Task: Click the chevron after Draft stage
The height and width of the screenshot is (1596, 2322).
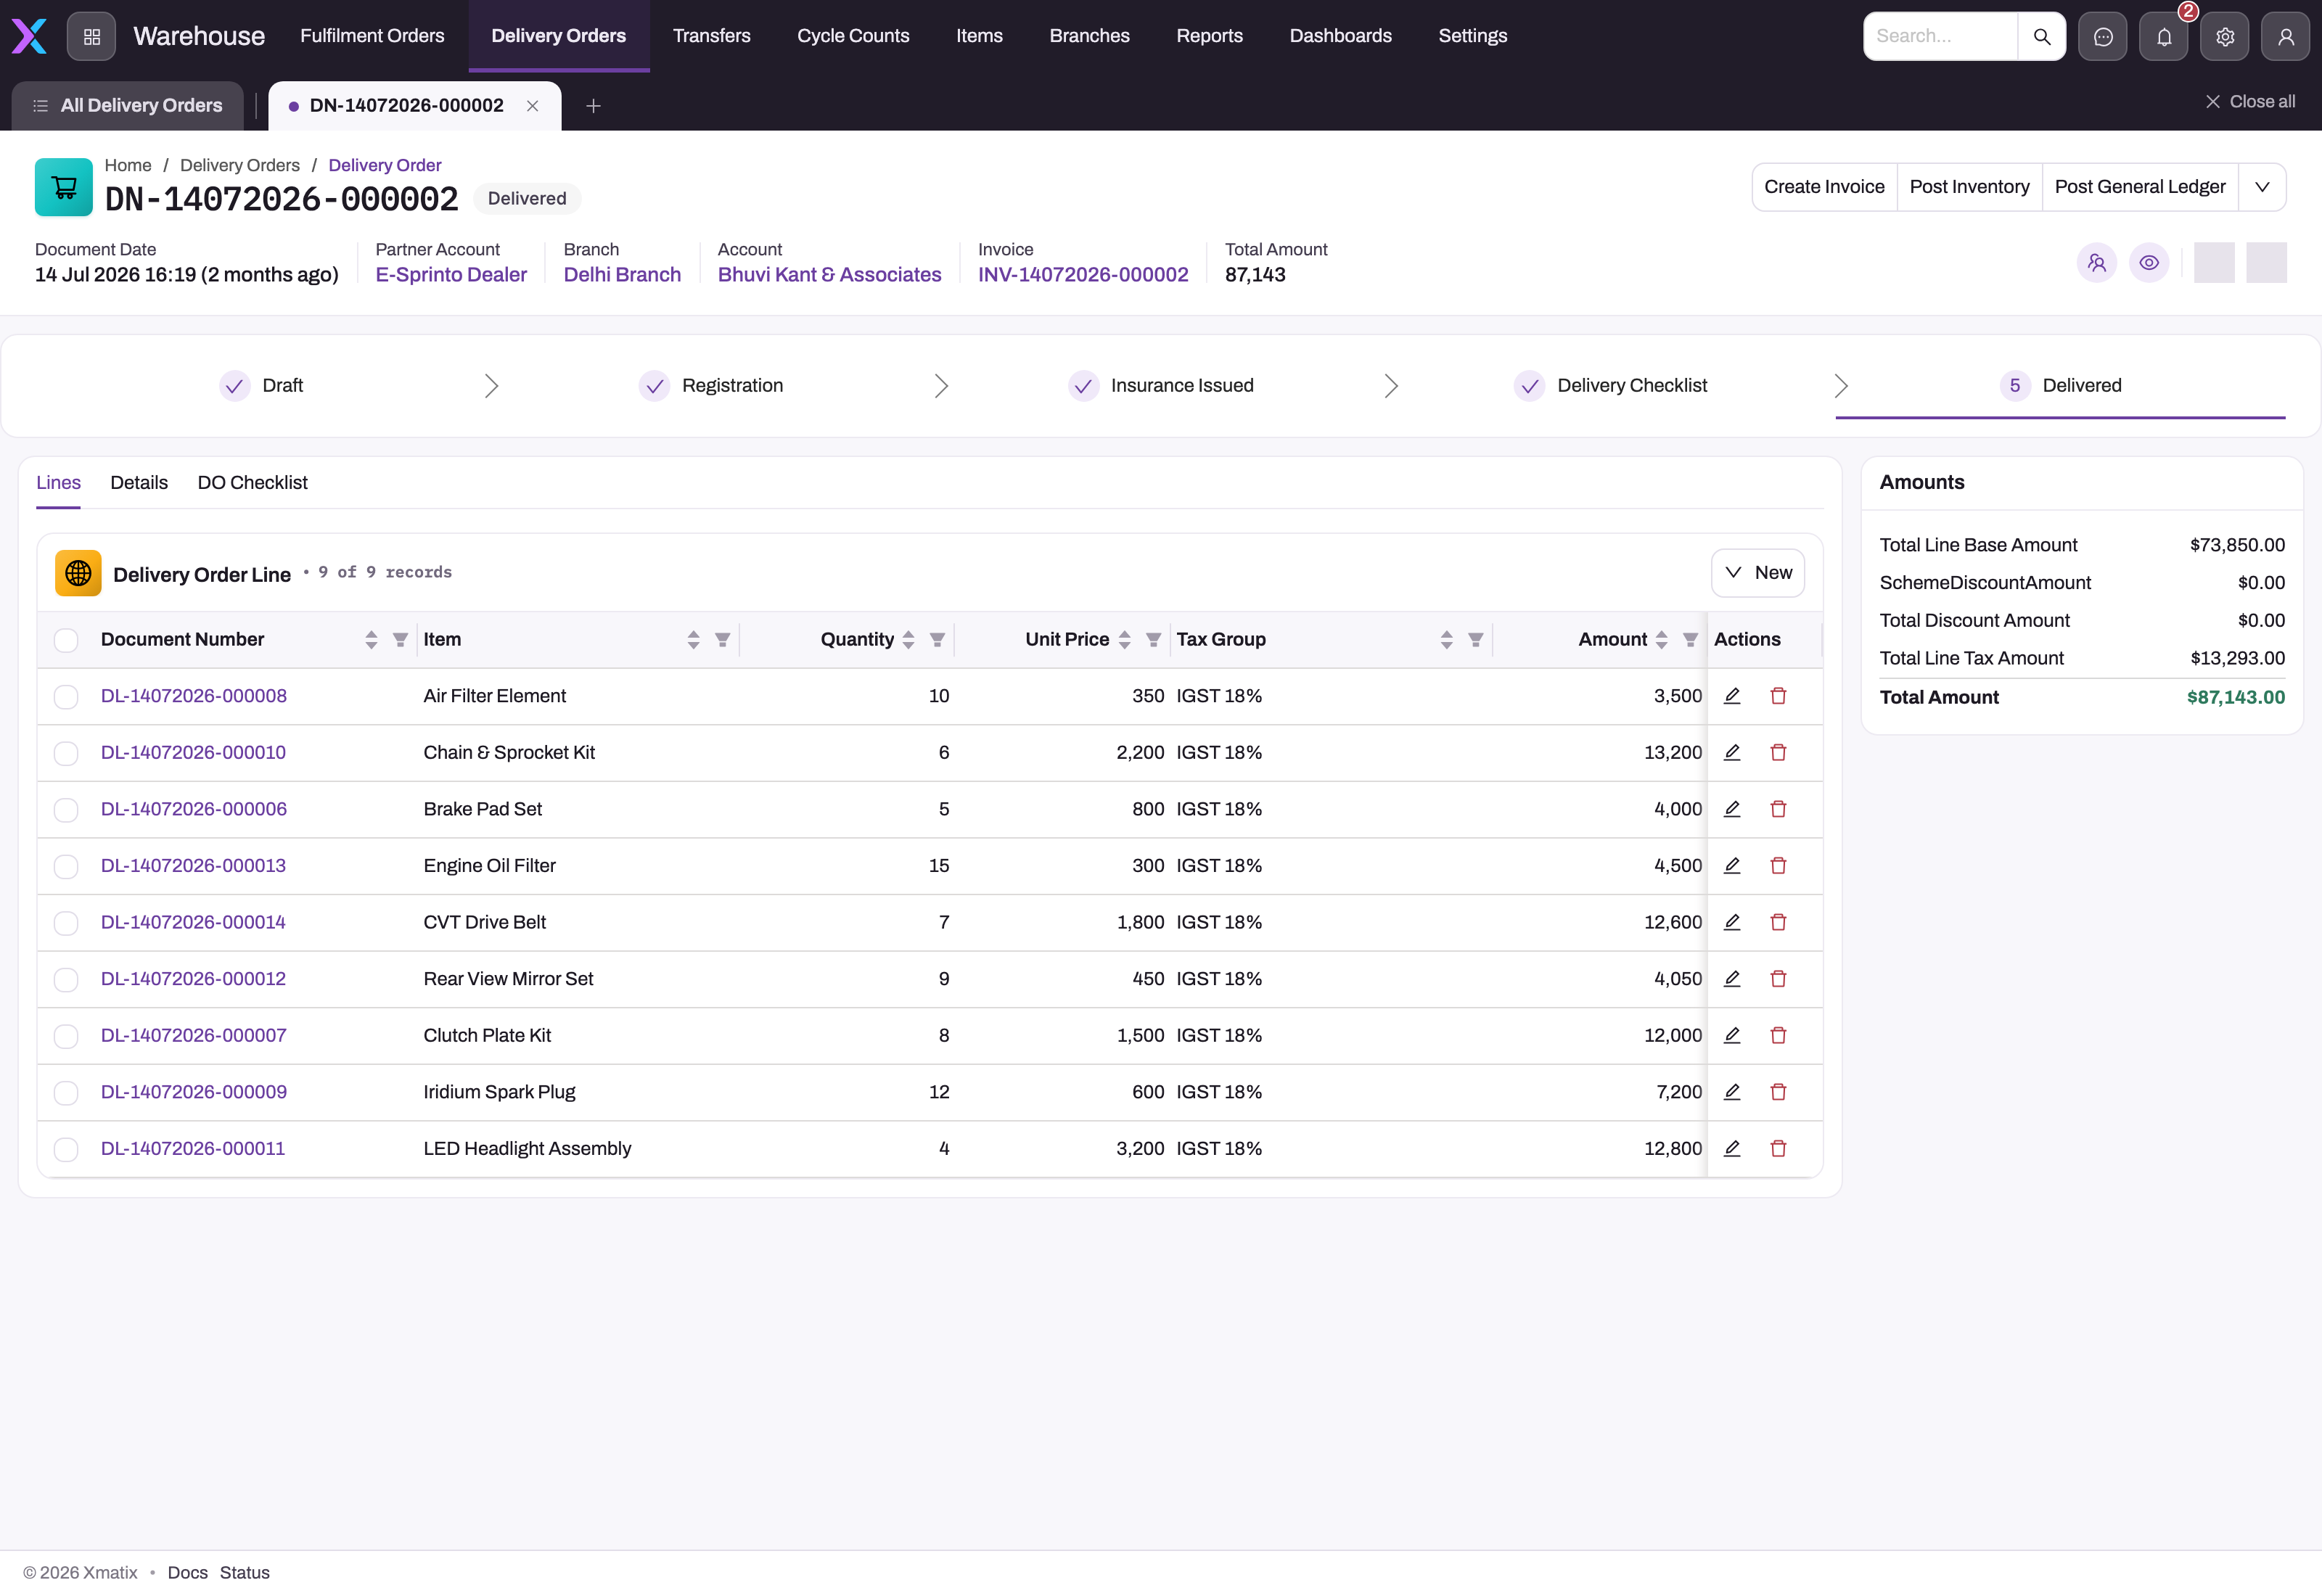Action: click(491, 386)
